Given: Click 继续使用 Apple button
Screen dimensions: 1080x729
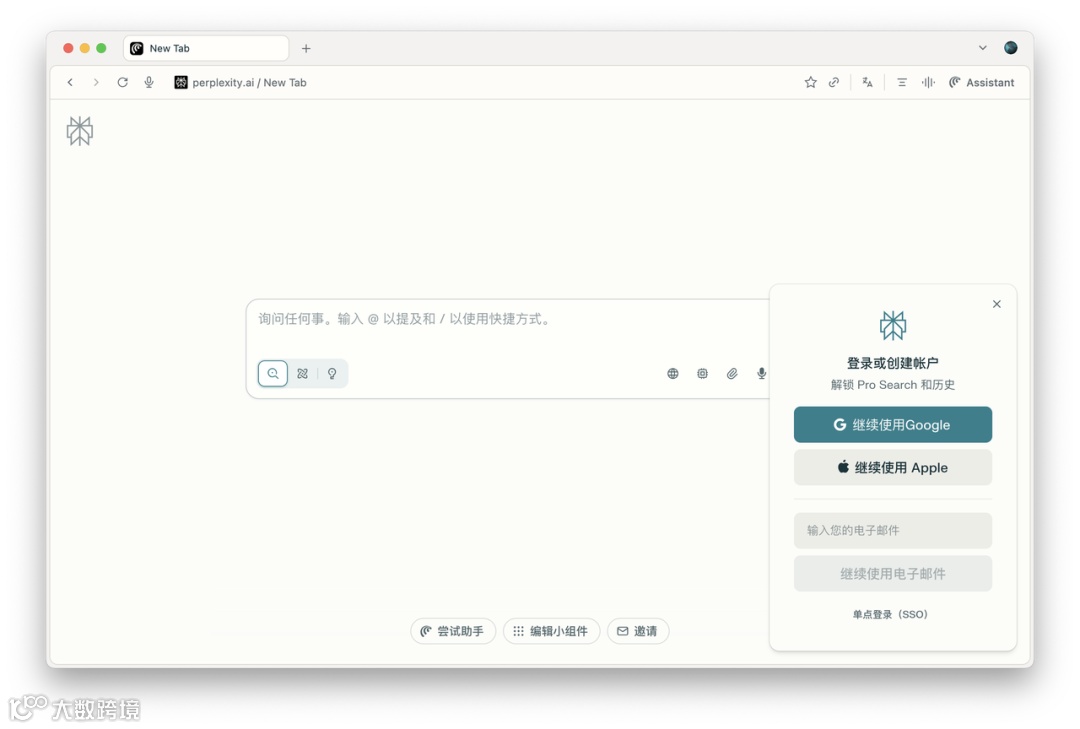Looking at the screenshot, I should [x=893, y=467].
